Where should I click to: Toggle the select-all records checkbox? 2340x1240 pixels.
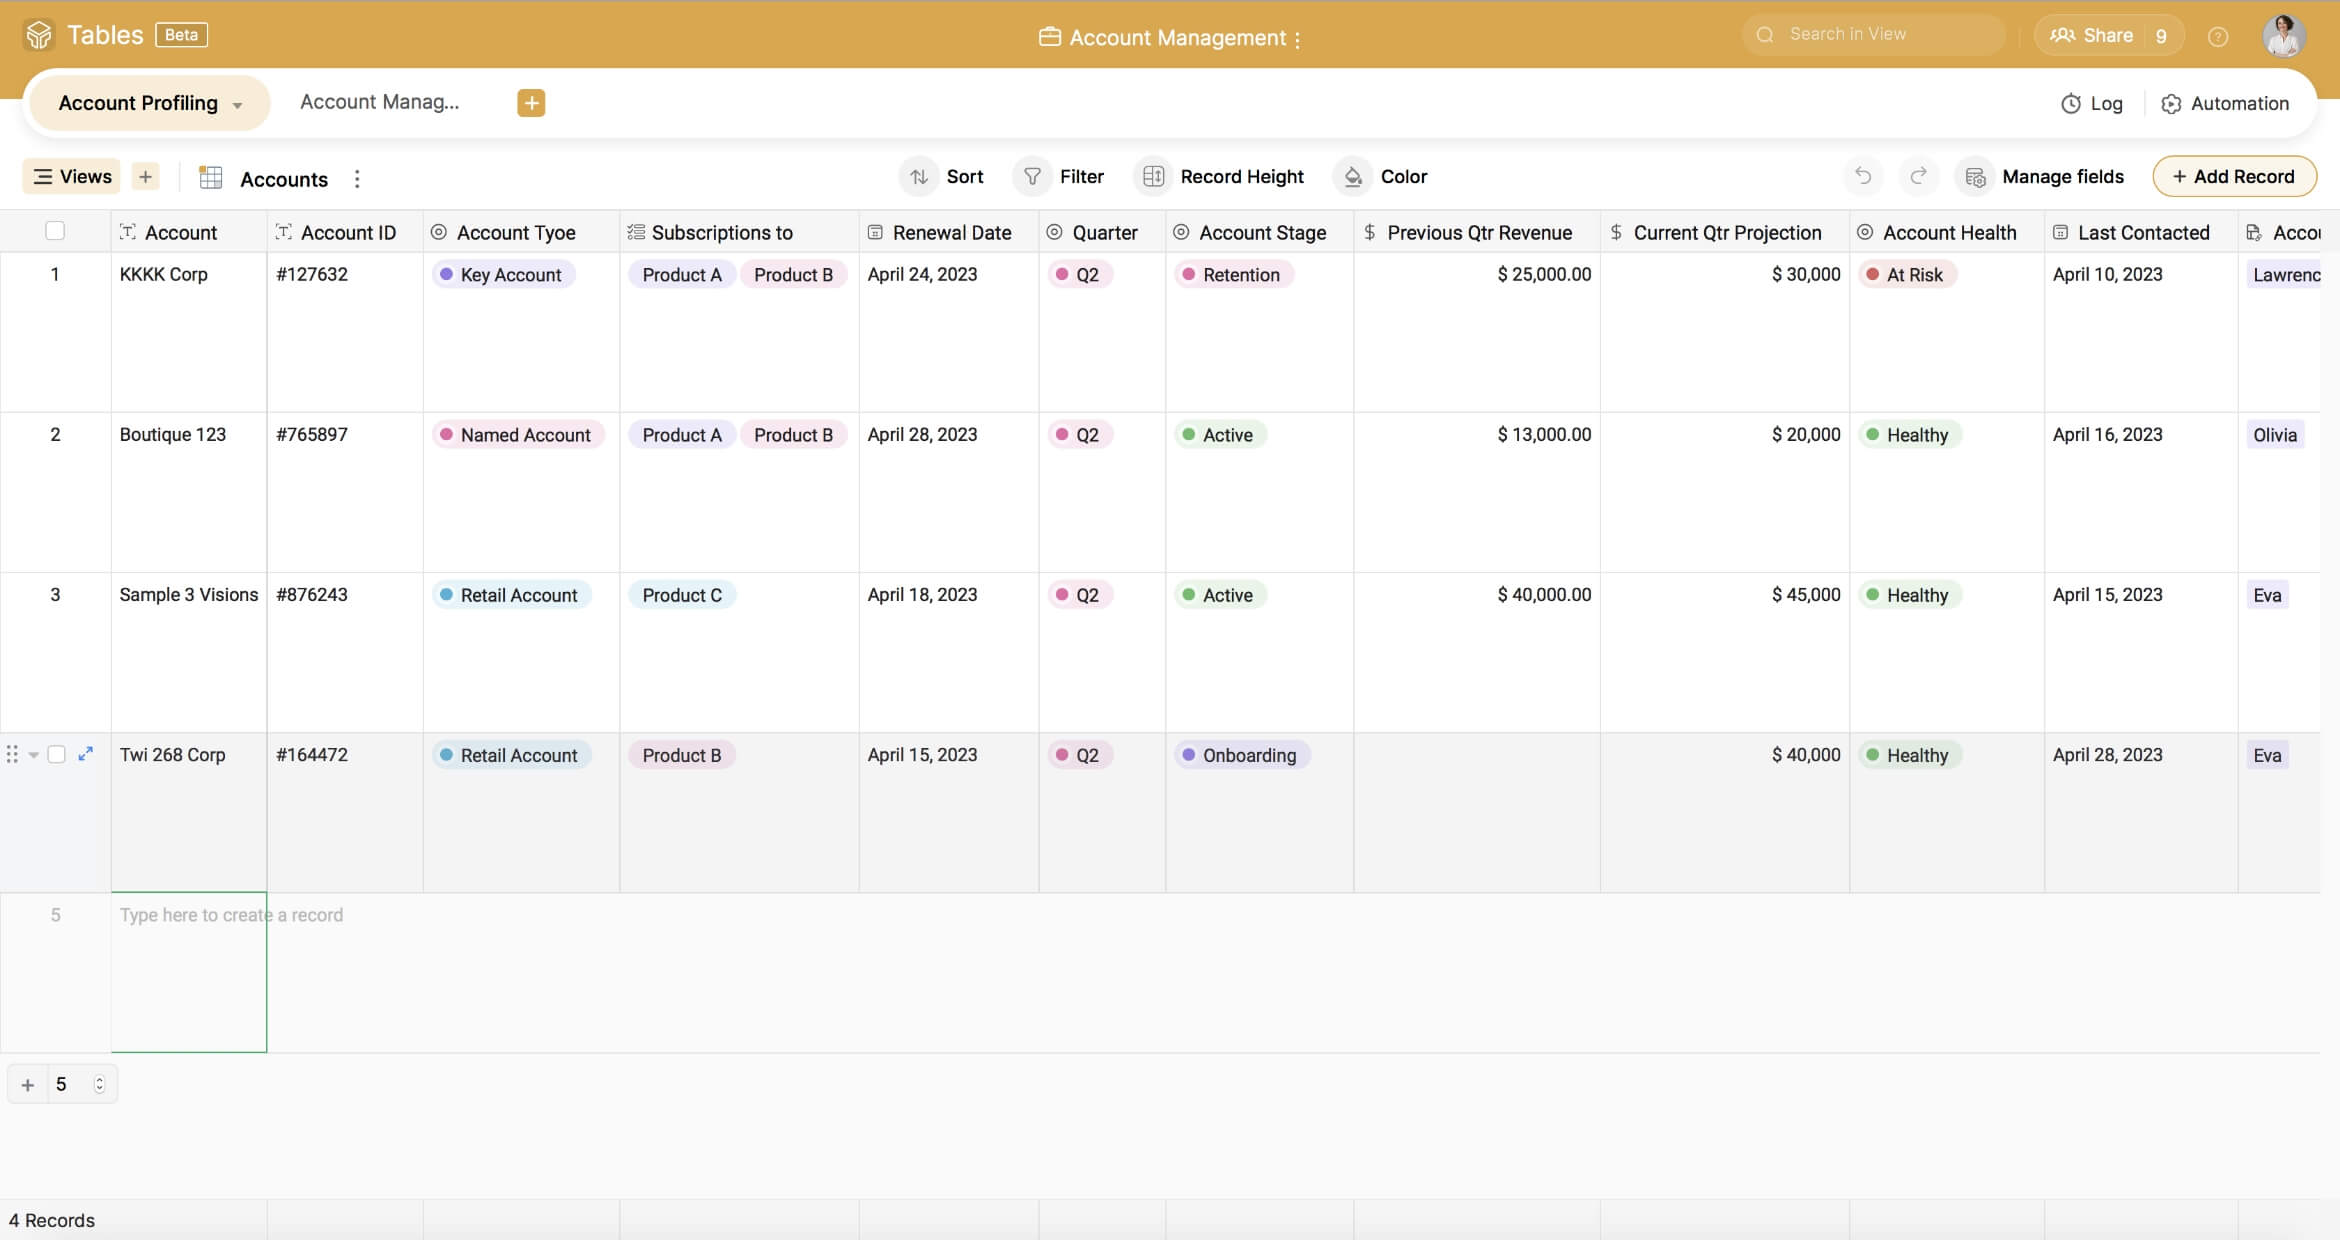[x=55, y=231]
